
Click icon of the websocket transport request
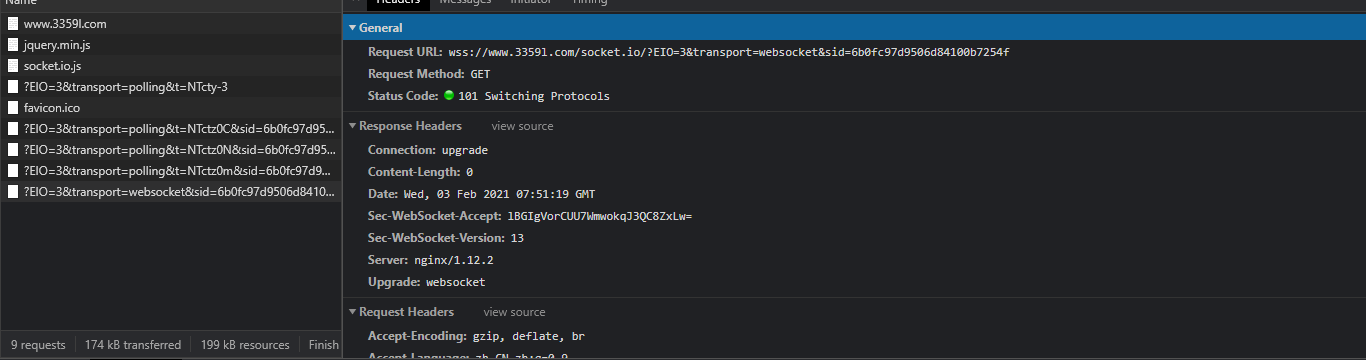click(x=13, y=191)
